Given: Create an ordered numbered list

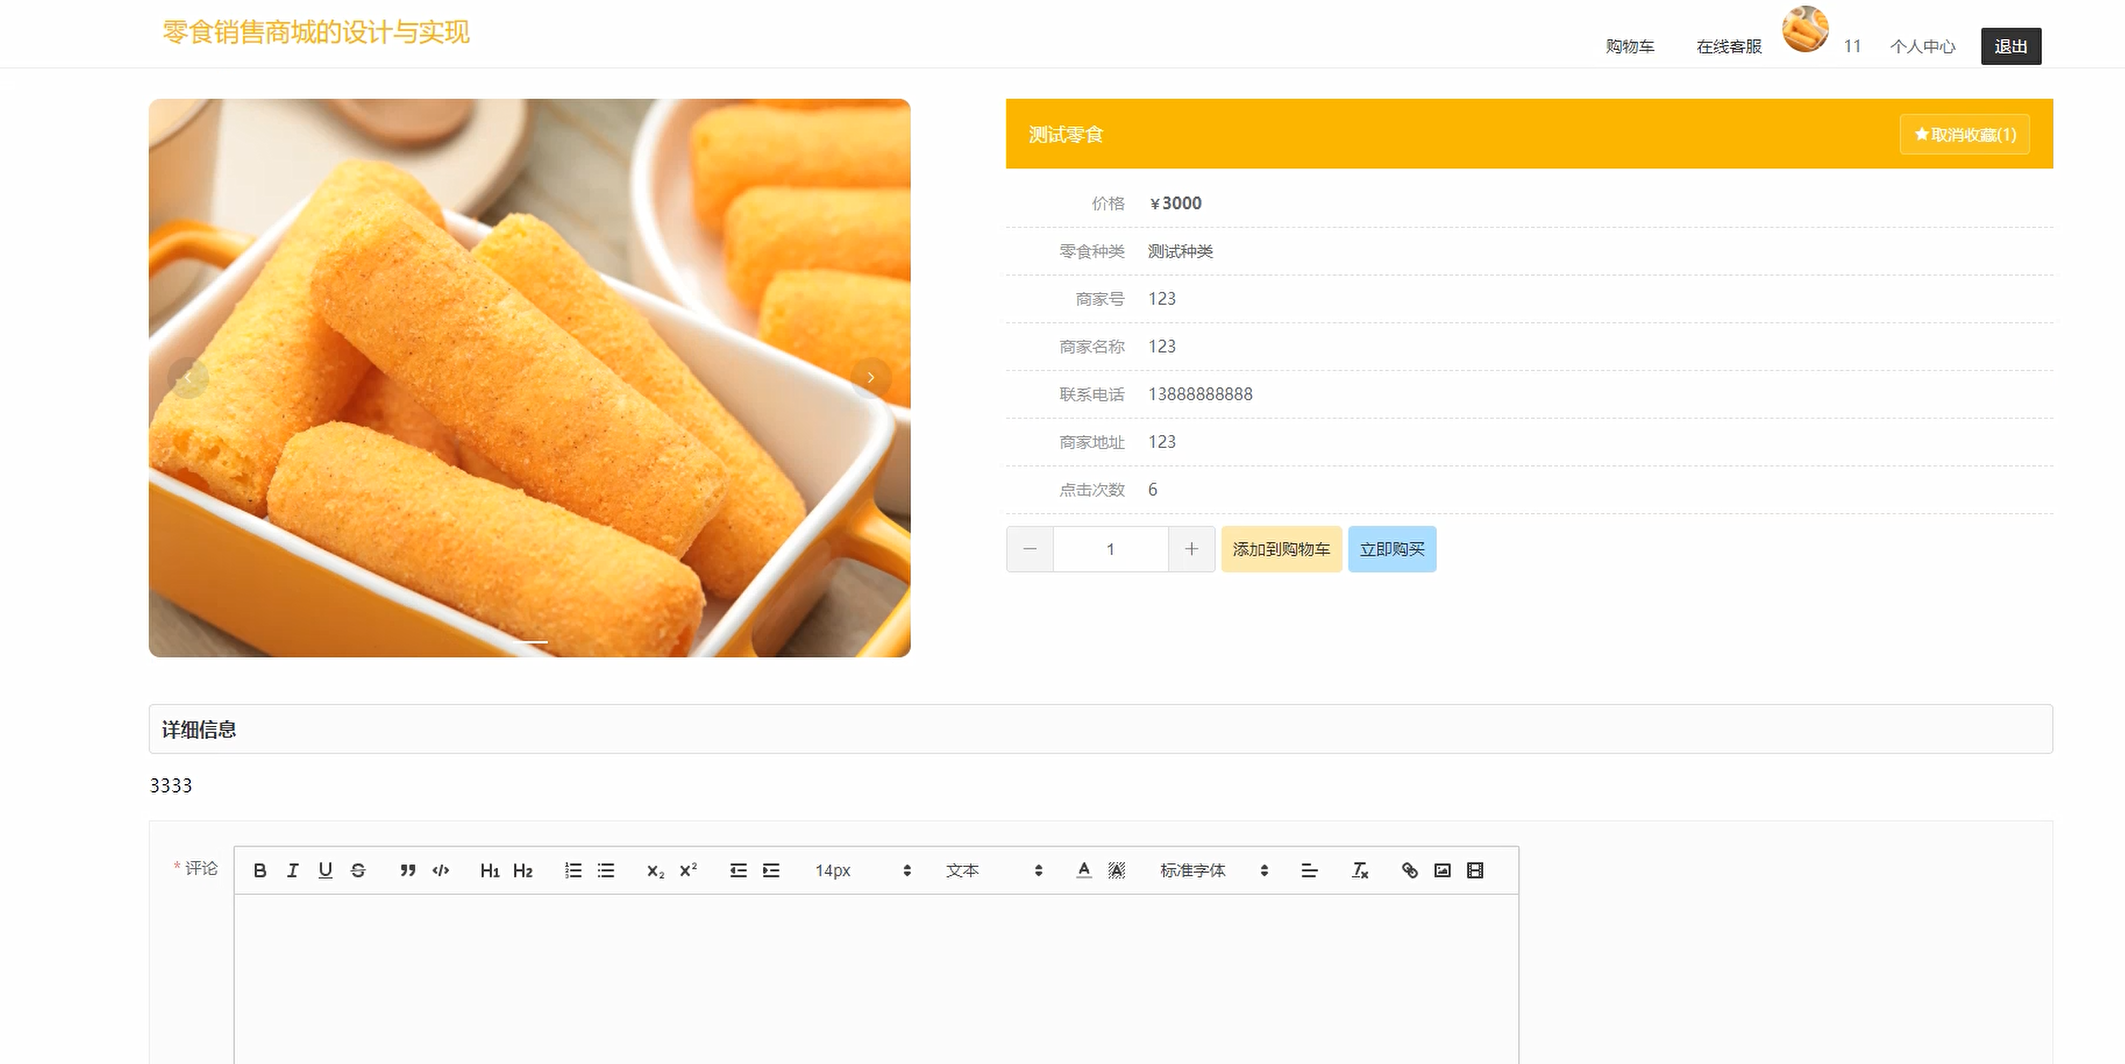Looking at the screenshot, I should tap(573, 871).
